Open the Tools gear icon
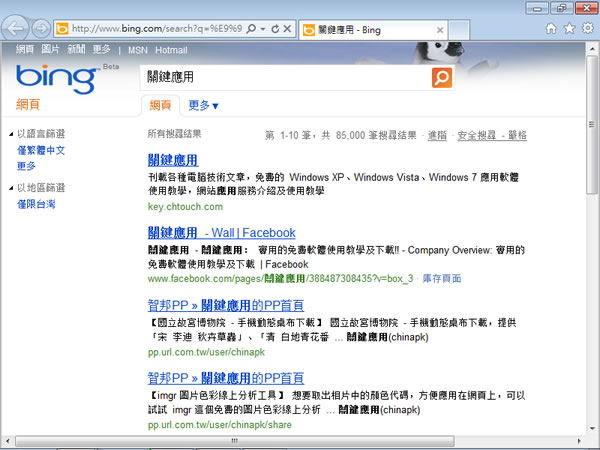Image resolution: width=600 pixels, height=450 pixels. [x=588, y=28]
